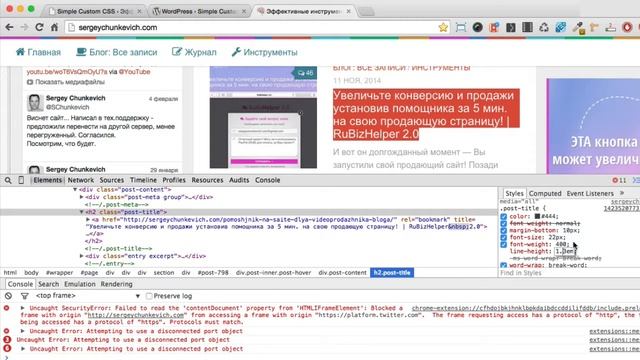Screen dimensions: 640x360
Task: Select div.post-content breadcrumb
Action: [342, 273]
